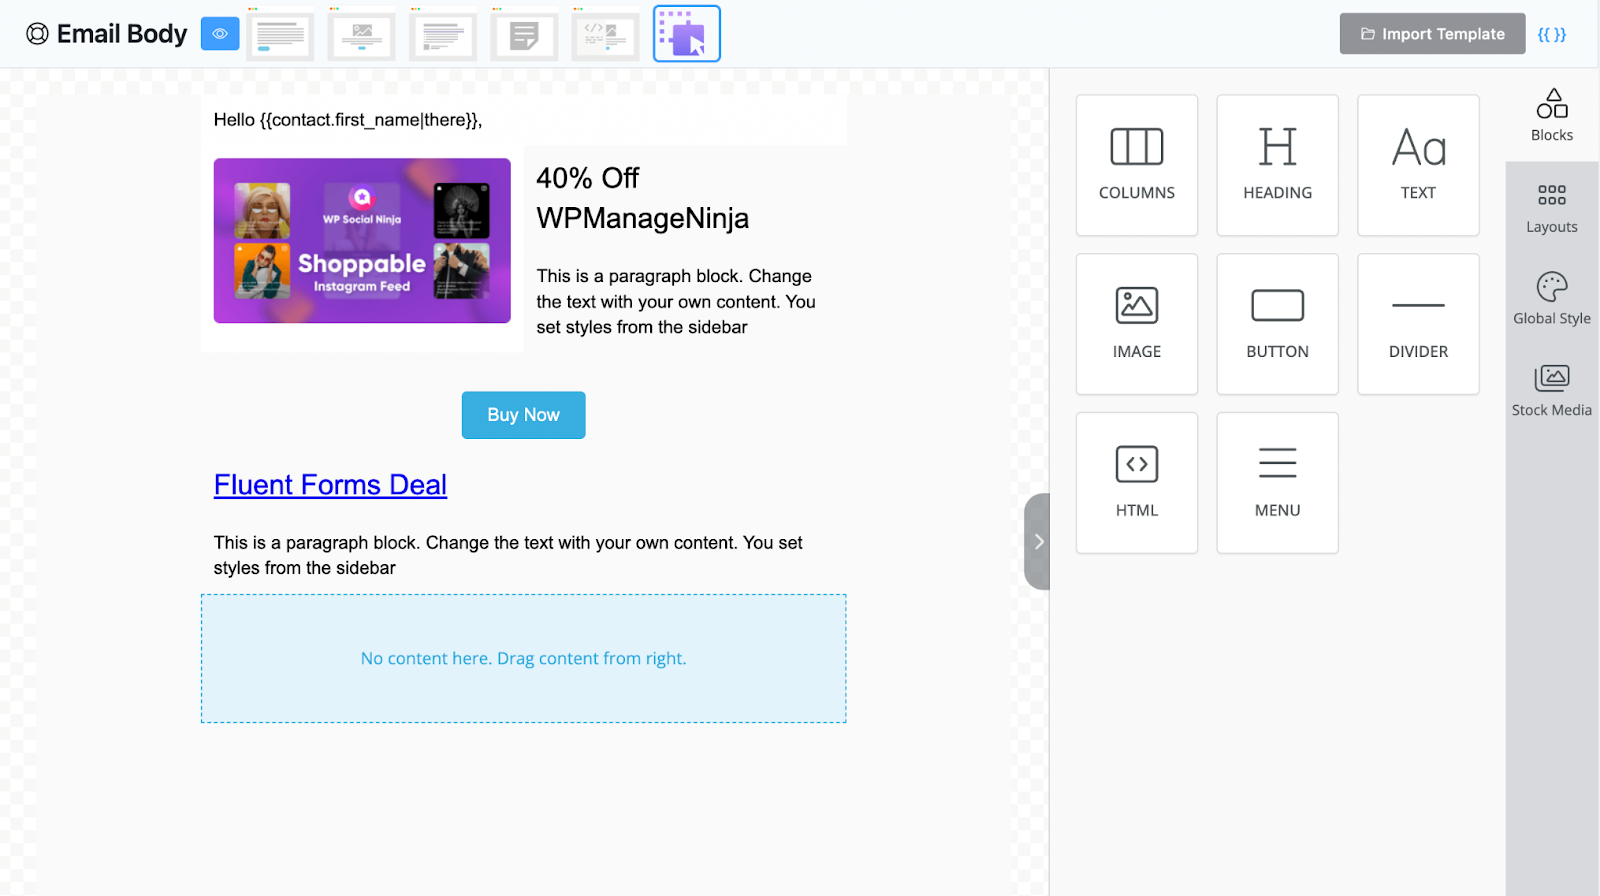The height and width of the screenshot is (896, 1600).
Task: Insert a Menu block
Action: pos(1277,483)
